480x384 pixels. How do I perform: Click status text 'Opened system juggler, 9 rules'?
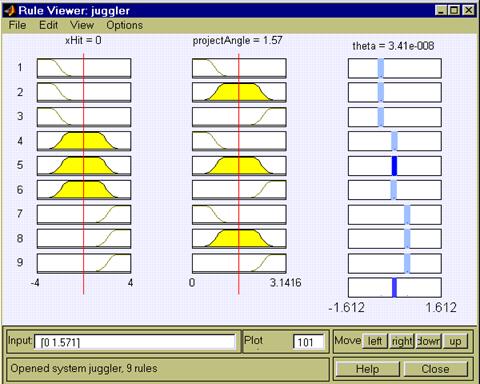(84, 368)
